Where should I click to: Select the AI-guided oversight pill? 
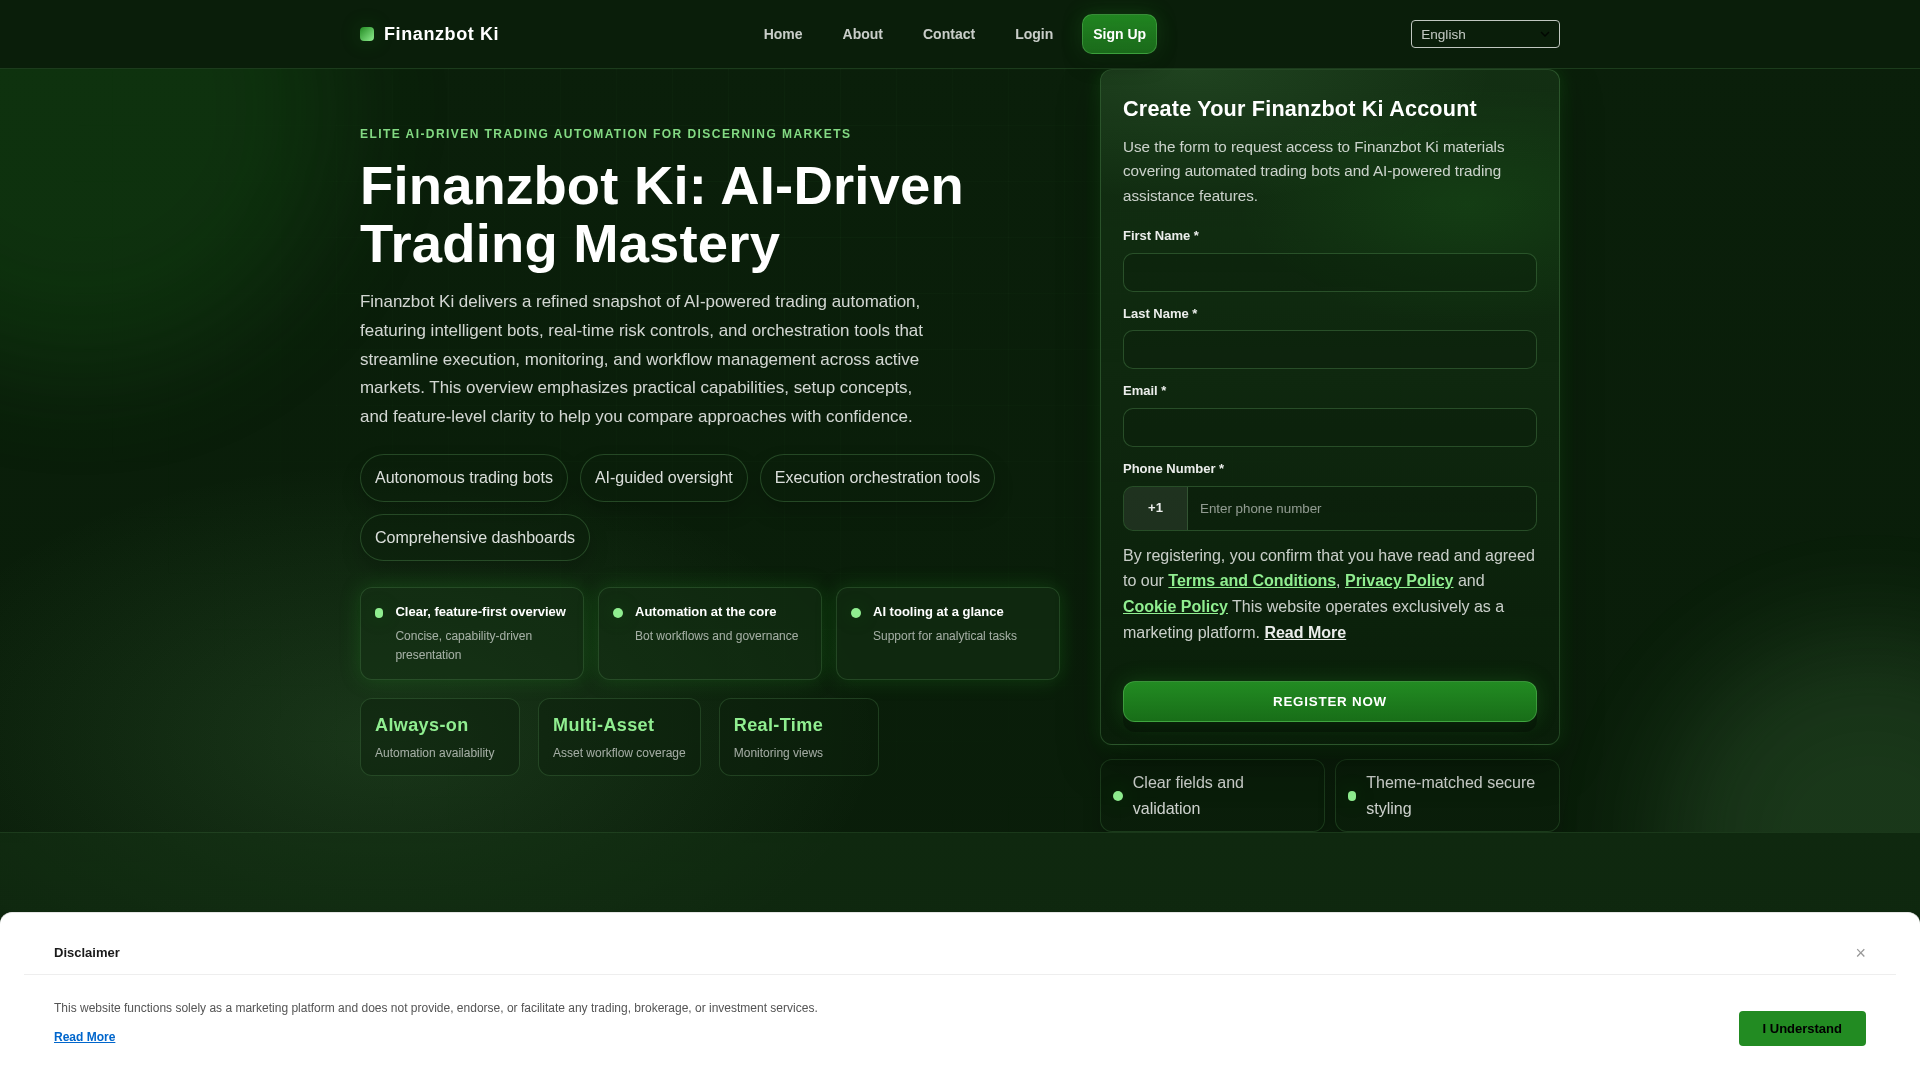click(664, 478)
